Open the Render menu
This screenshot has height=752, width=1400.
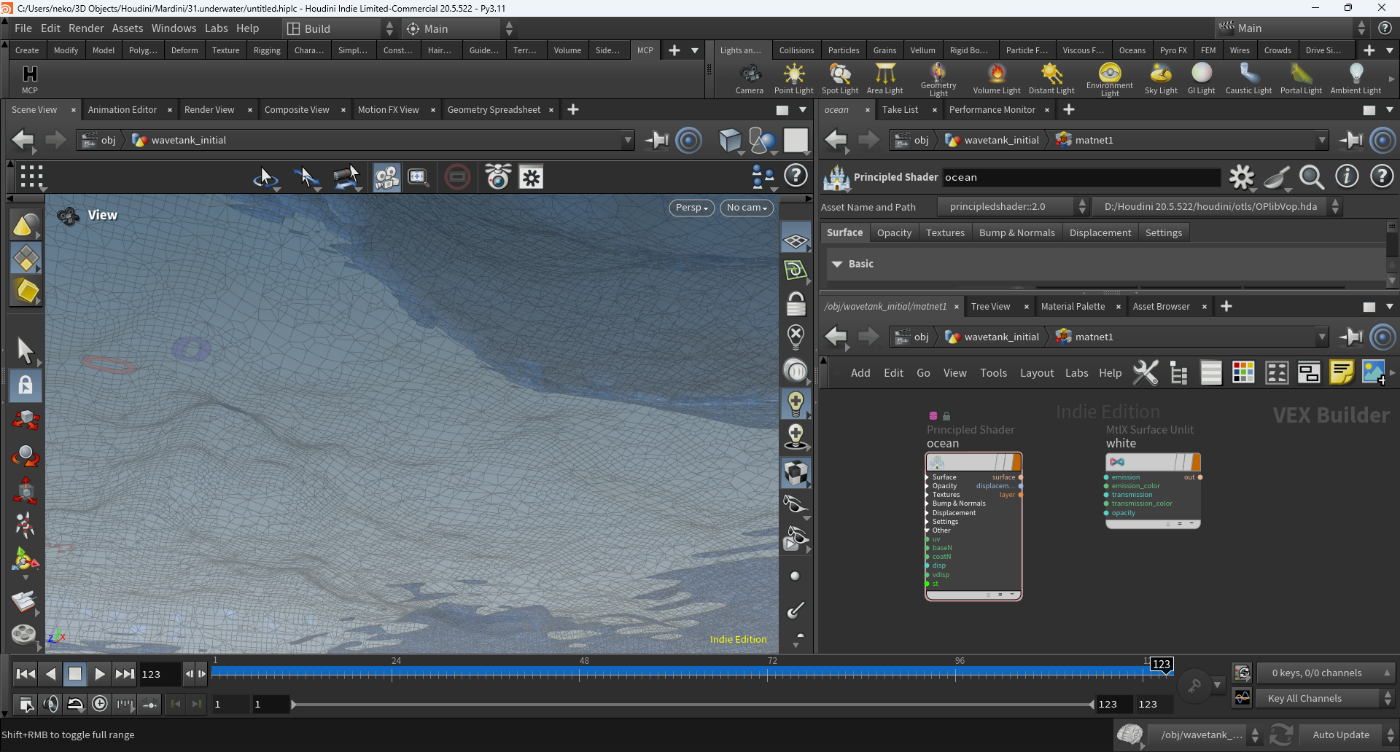[85, 29]
